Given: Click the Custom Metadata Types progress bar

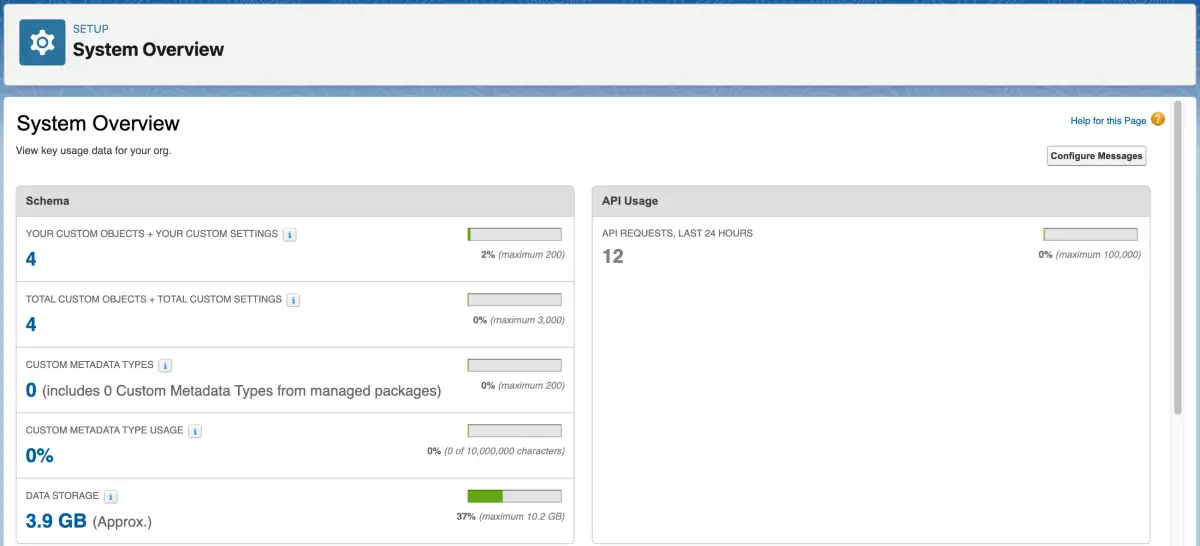Looking at the screenshot, I should coord(514,365).
